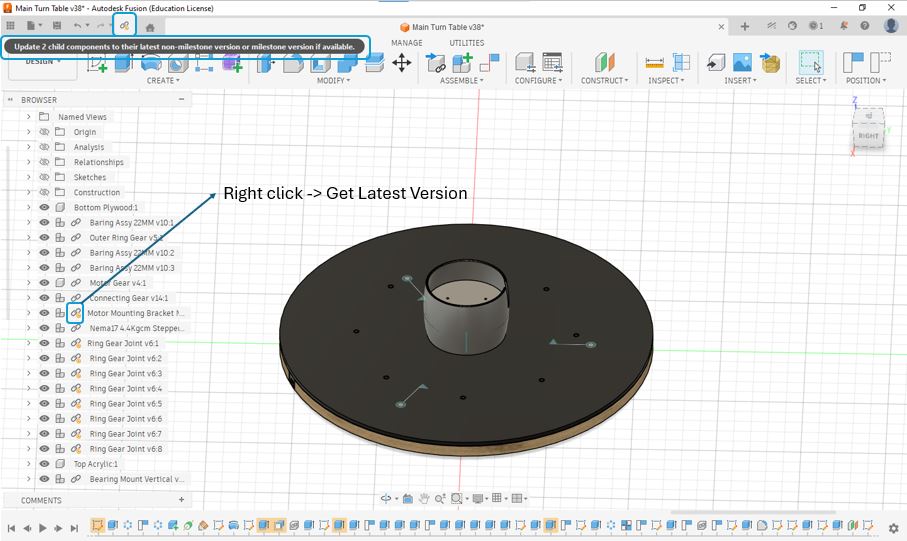Select the Pan hand tool
Viewport: 907px width, 541px height.
(x=424, y=498)
